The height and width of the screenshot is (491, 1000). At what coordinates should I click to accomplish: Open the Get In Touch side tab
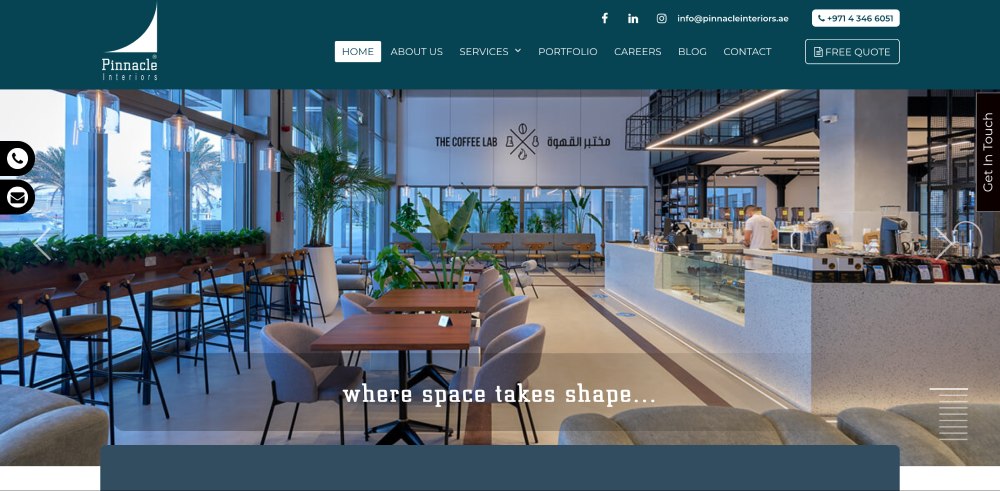[x=988, y=152]
